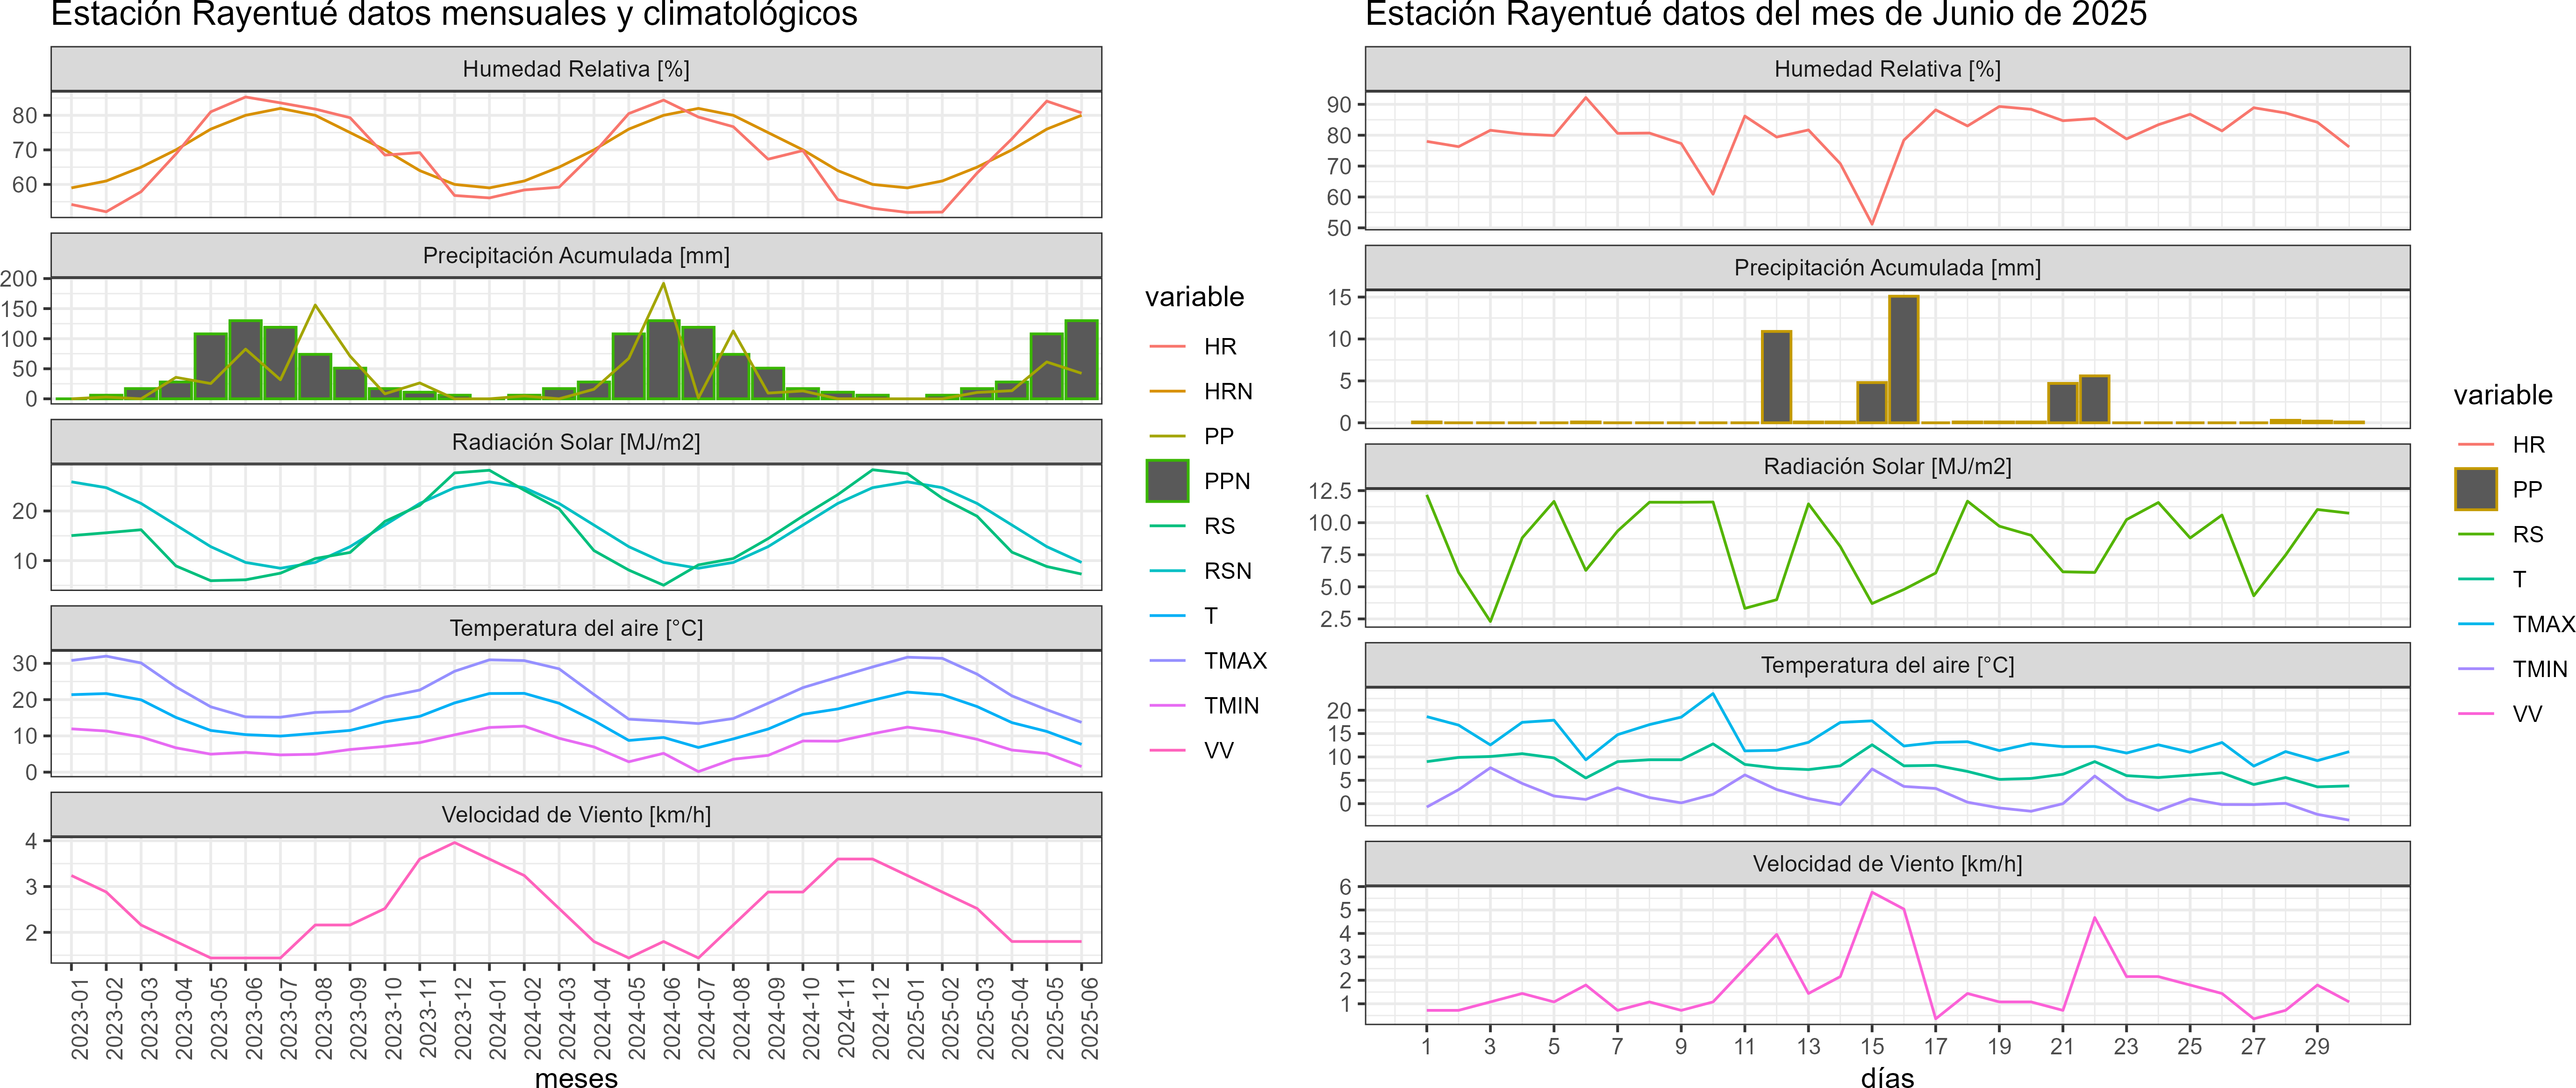2576x1088 pixels.
Task: Click the monthly chart 'Temperatura del aire [°C]' panel header
Action: (576, 628)
